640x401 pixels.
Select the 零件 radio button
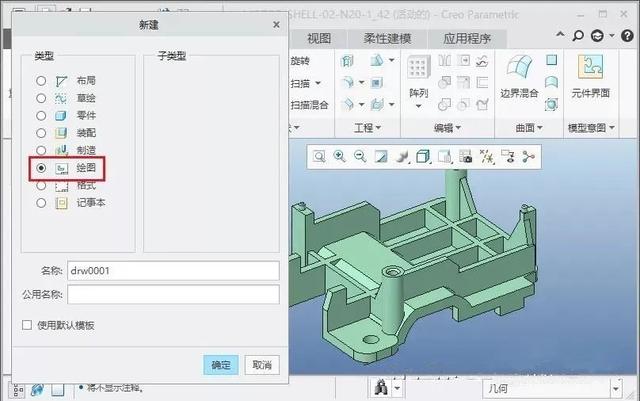point(41,116)
